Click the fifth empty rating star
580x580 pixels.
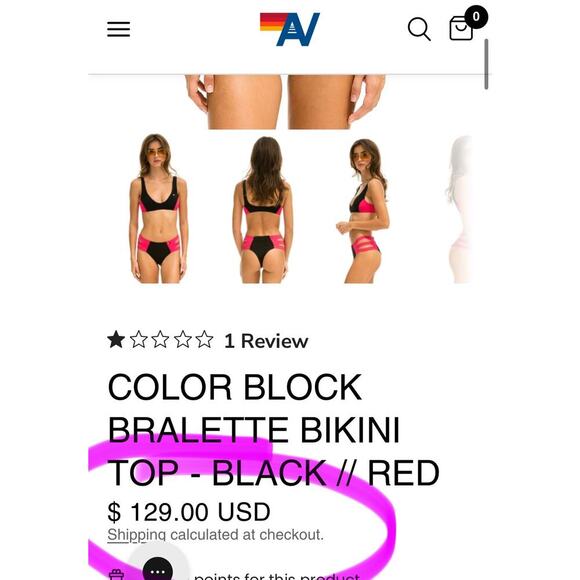205,340
